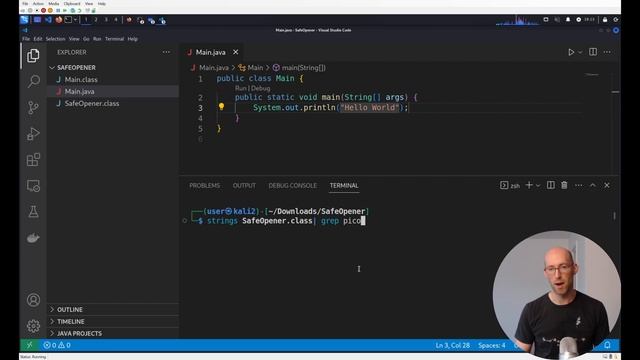Click the Debug CodeLens above main method

coord(260,88)
